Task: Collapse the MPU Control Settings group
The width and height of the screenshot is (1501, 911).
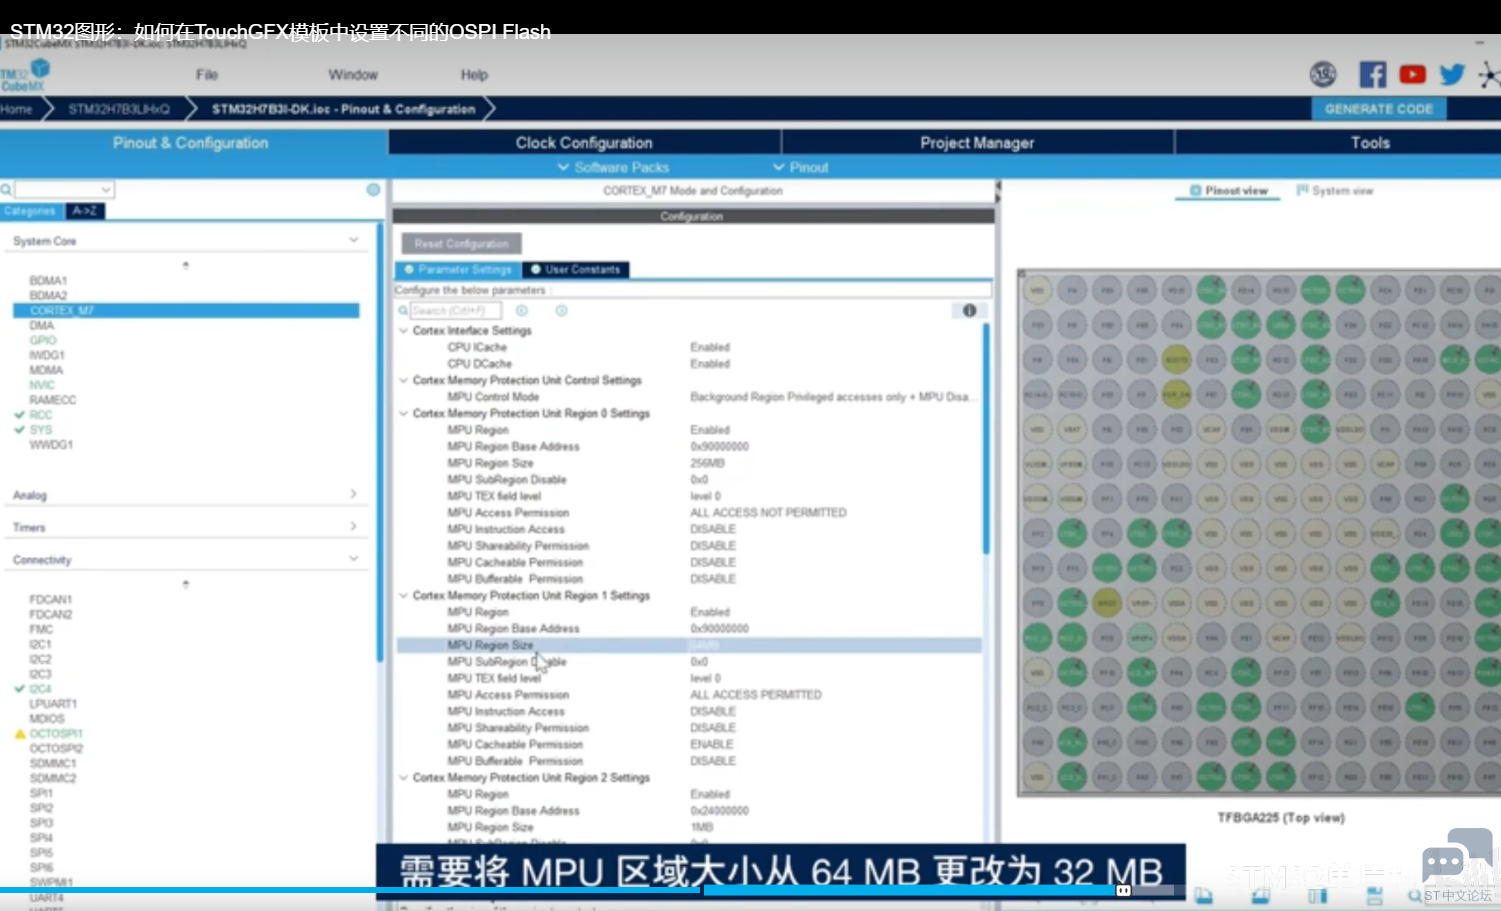Action: click(404, 381)
